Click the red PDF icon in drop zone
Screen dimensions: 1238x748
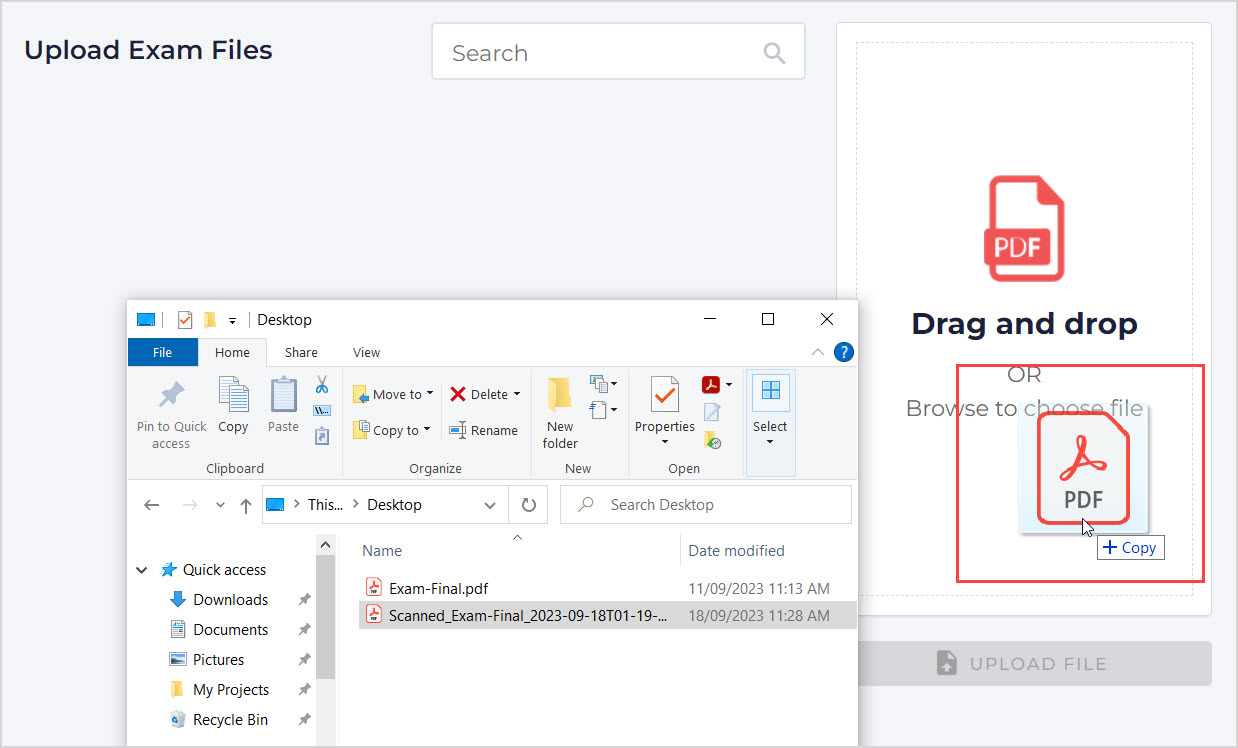click(x=1024, y=229)
